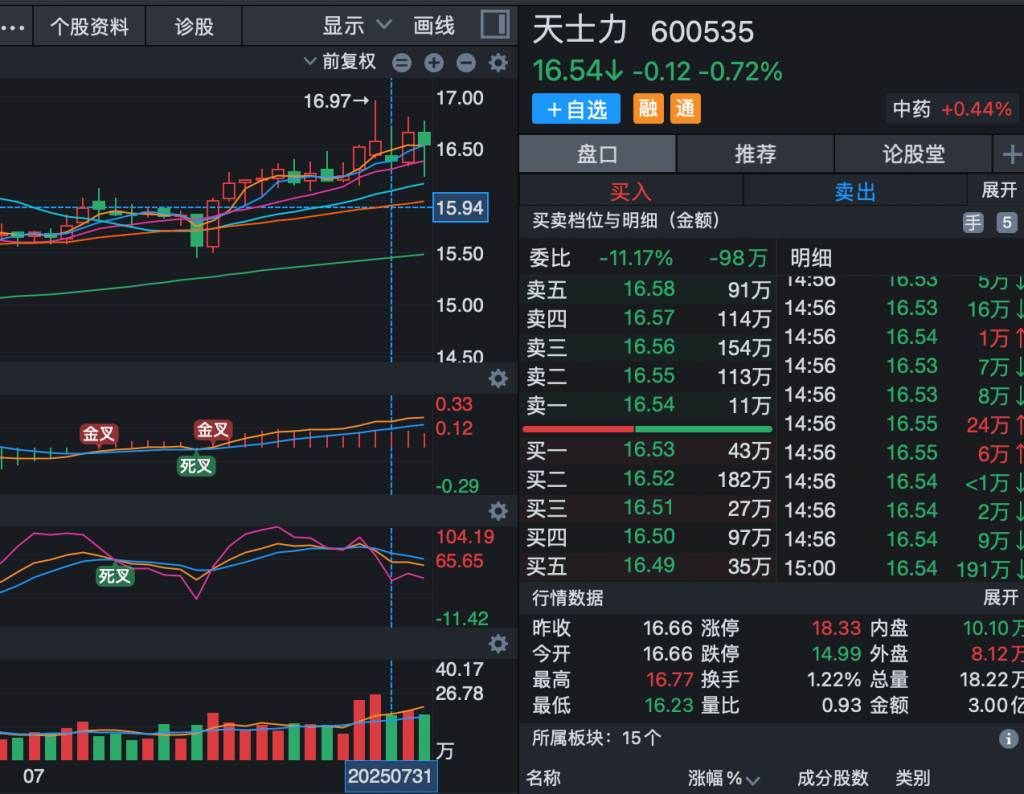Open the 画线 drawing tools
Image resolution: width=1024 pixels, height=794 pixels.
tap(434, 26)
